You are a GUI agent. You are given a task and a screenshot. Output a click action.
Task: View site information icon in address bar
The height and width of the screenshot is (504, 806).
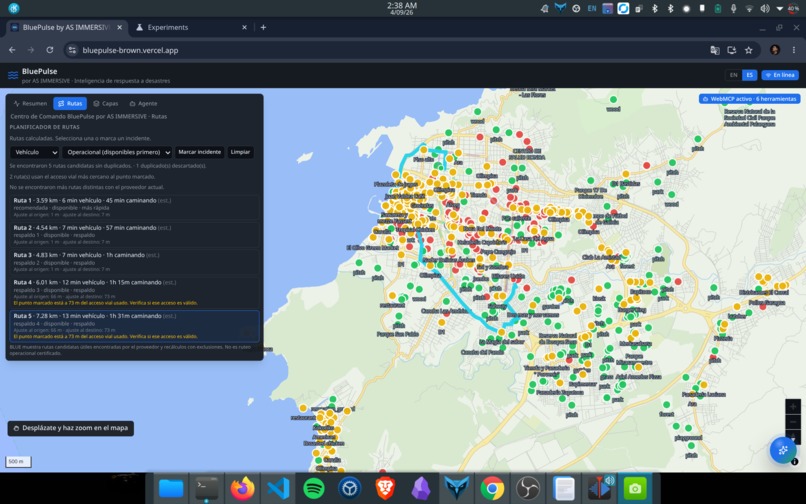tap(72, 50)
